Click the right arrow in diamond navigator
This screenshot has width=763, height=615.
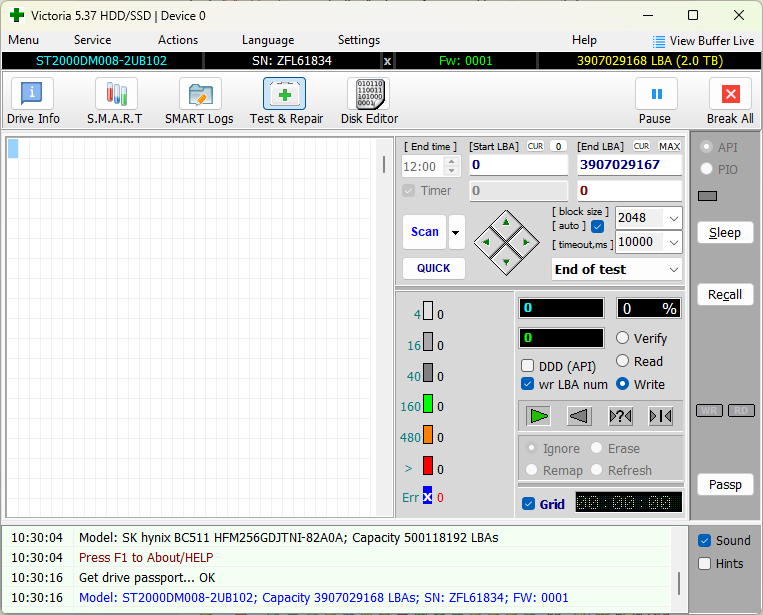pyautogui.click(x=526, y=242)
